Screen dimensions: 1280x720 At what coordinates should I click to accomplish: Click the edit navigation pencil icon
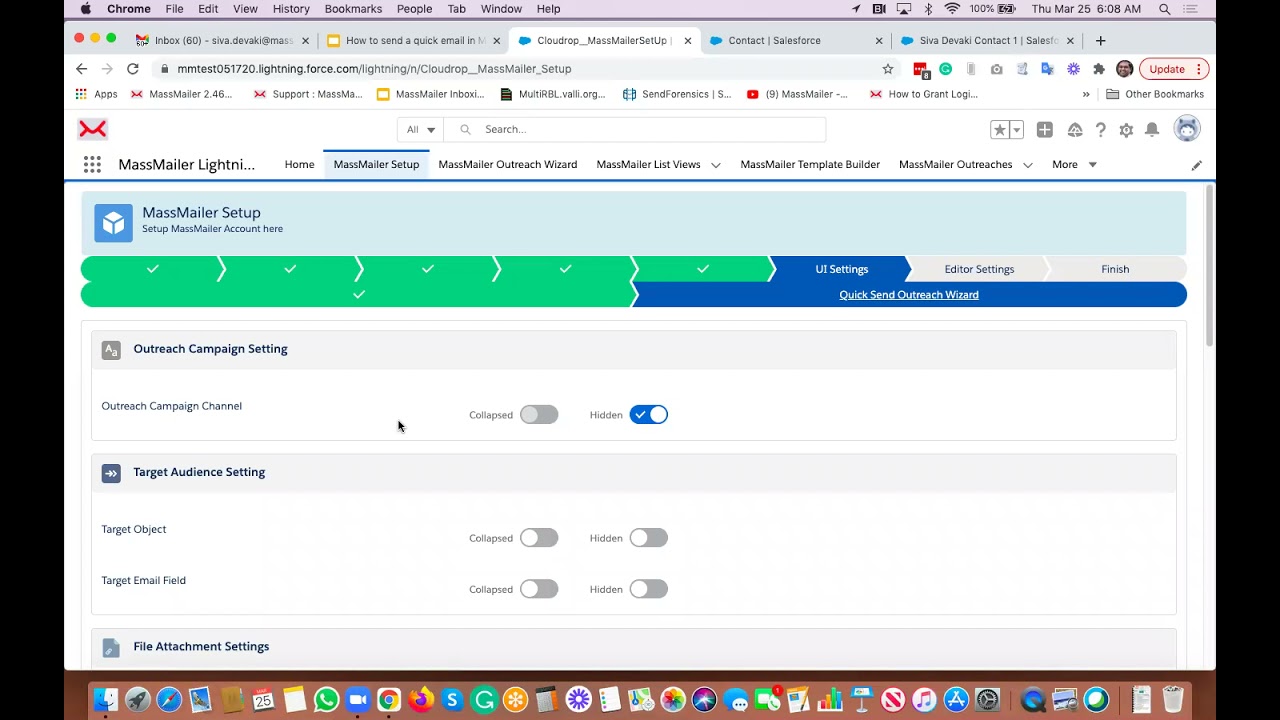click(x=1196, y=165)
